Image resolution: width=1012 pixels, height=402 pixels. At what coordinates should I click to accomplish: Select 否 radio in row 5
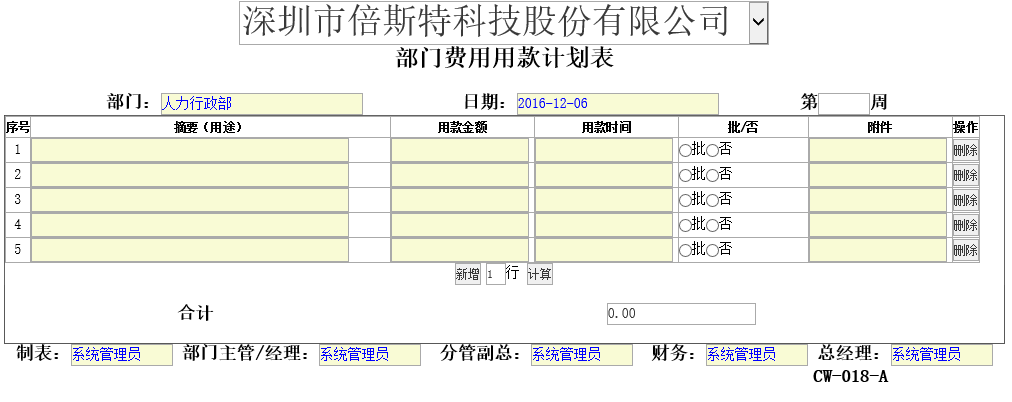coord(711,251)
